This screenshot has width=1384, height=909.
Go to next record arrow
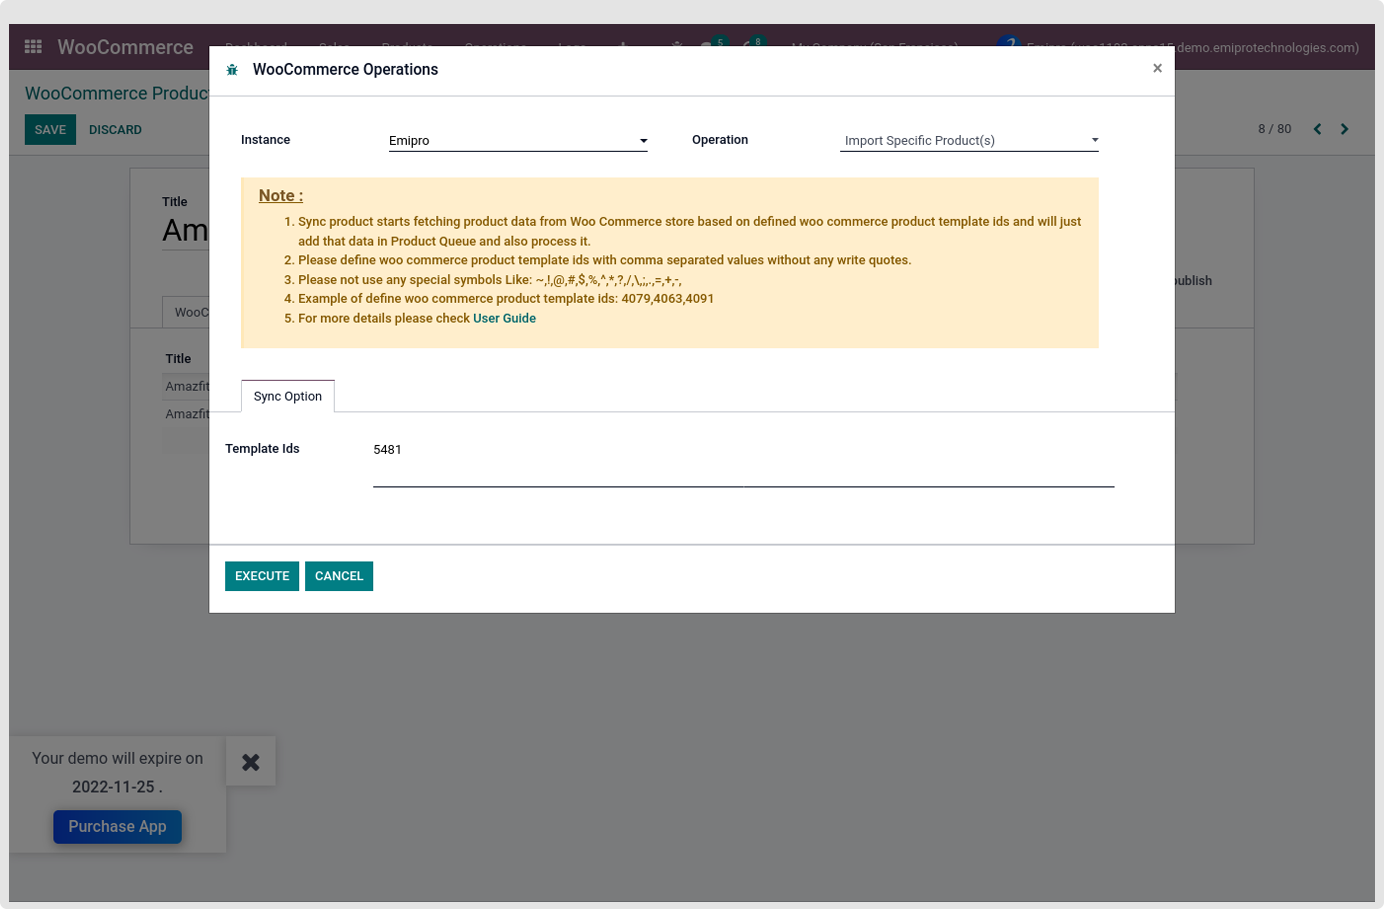pyautogui.click(x=1344, y=129)
